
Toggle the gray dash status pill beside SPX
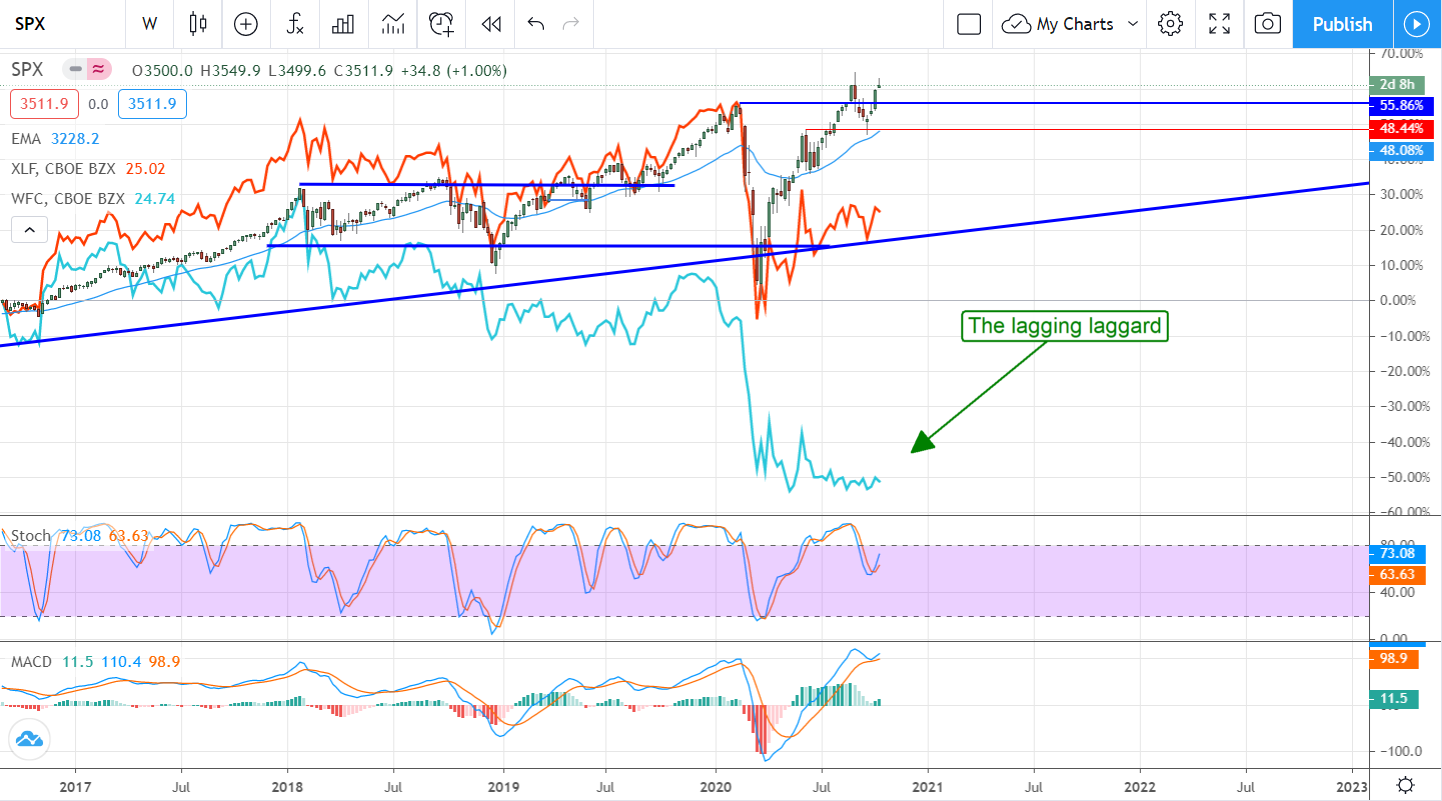[74, 69]
